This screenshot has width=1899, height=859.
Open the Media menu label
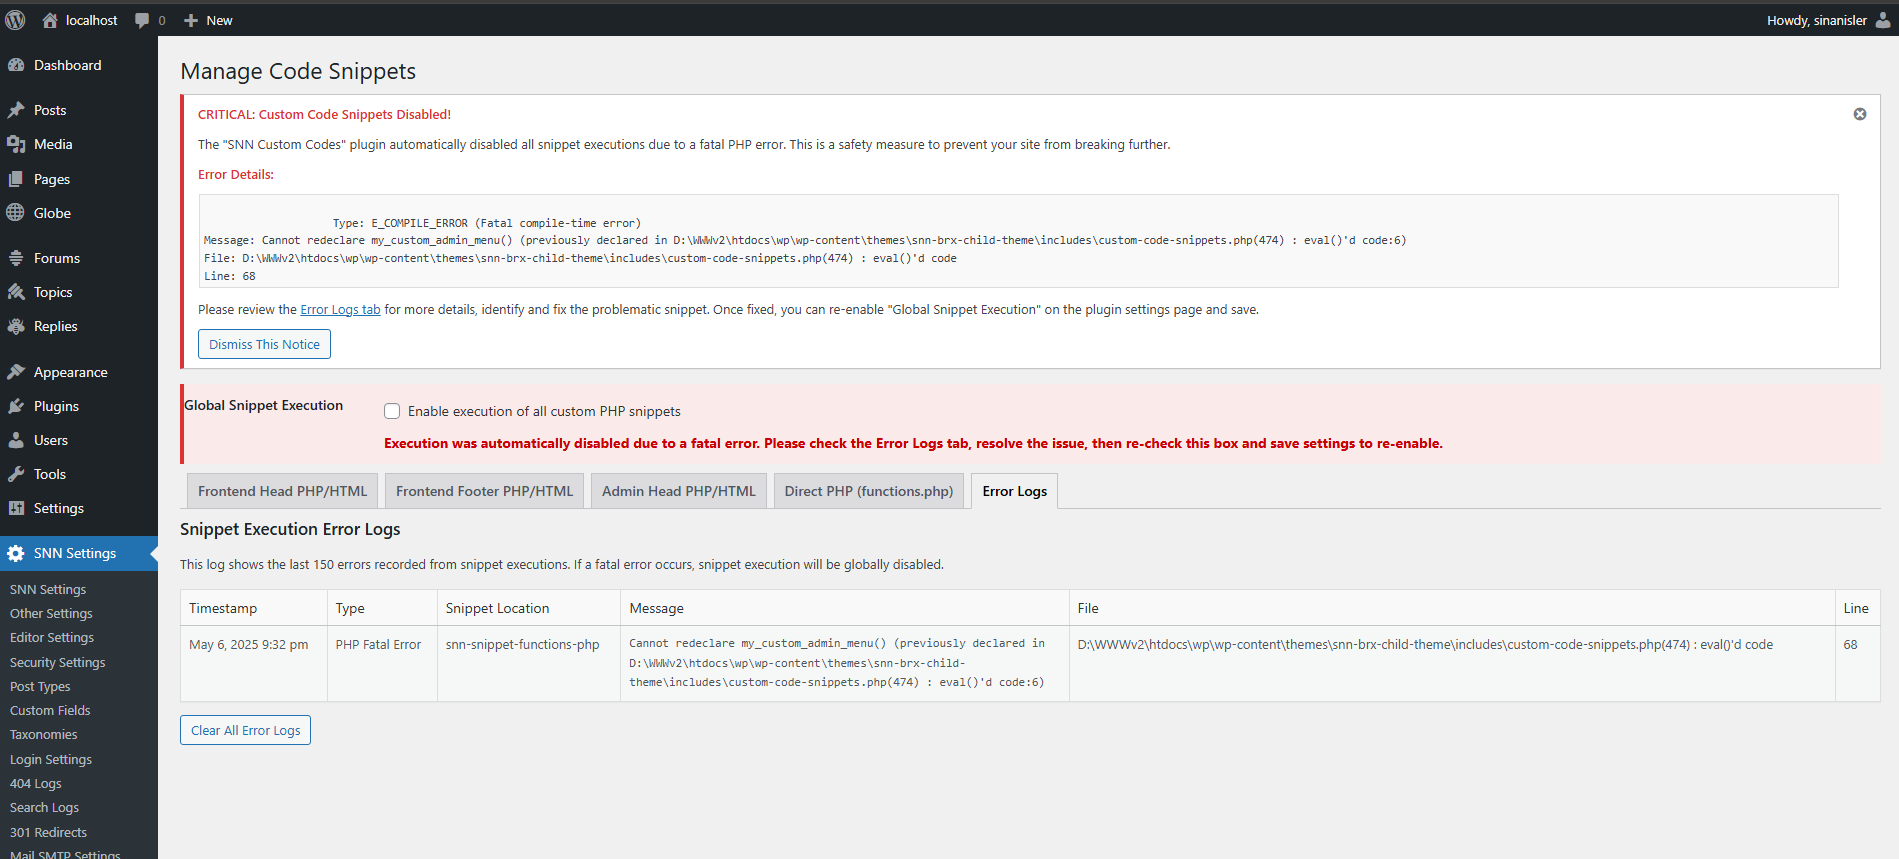53,144
